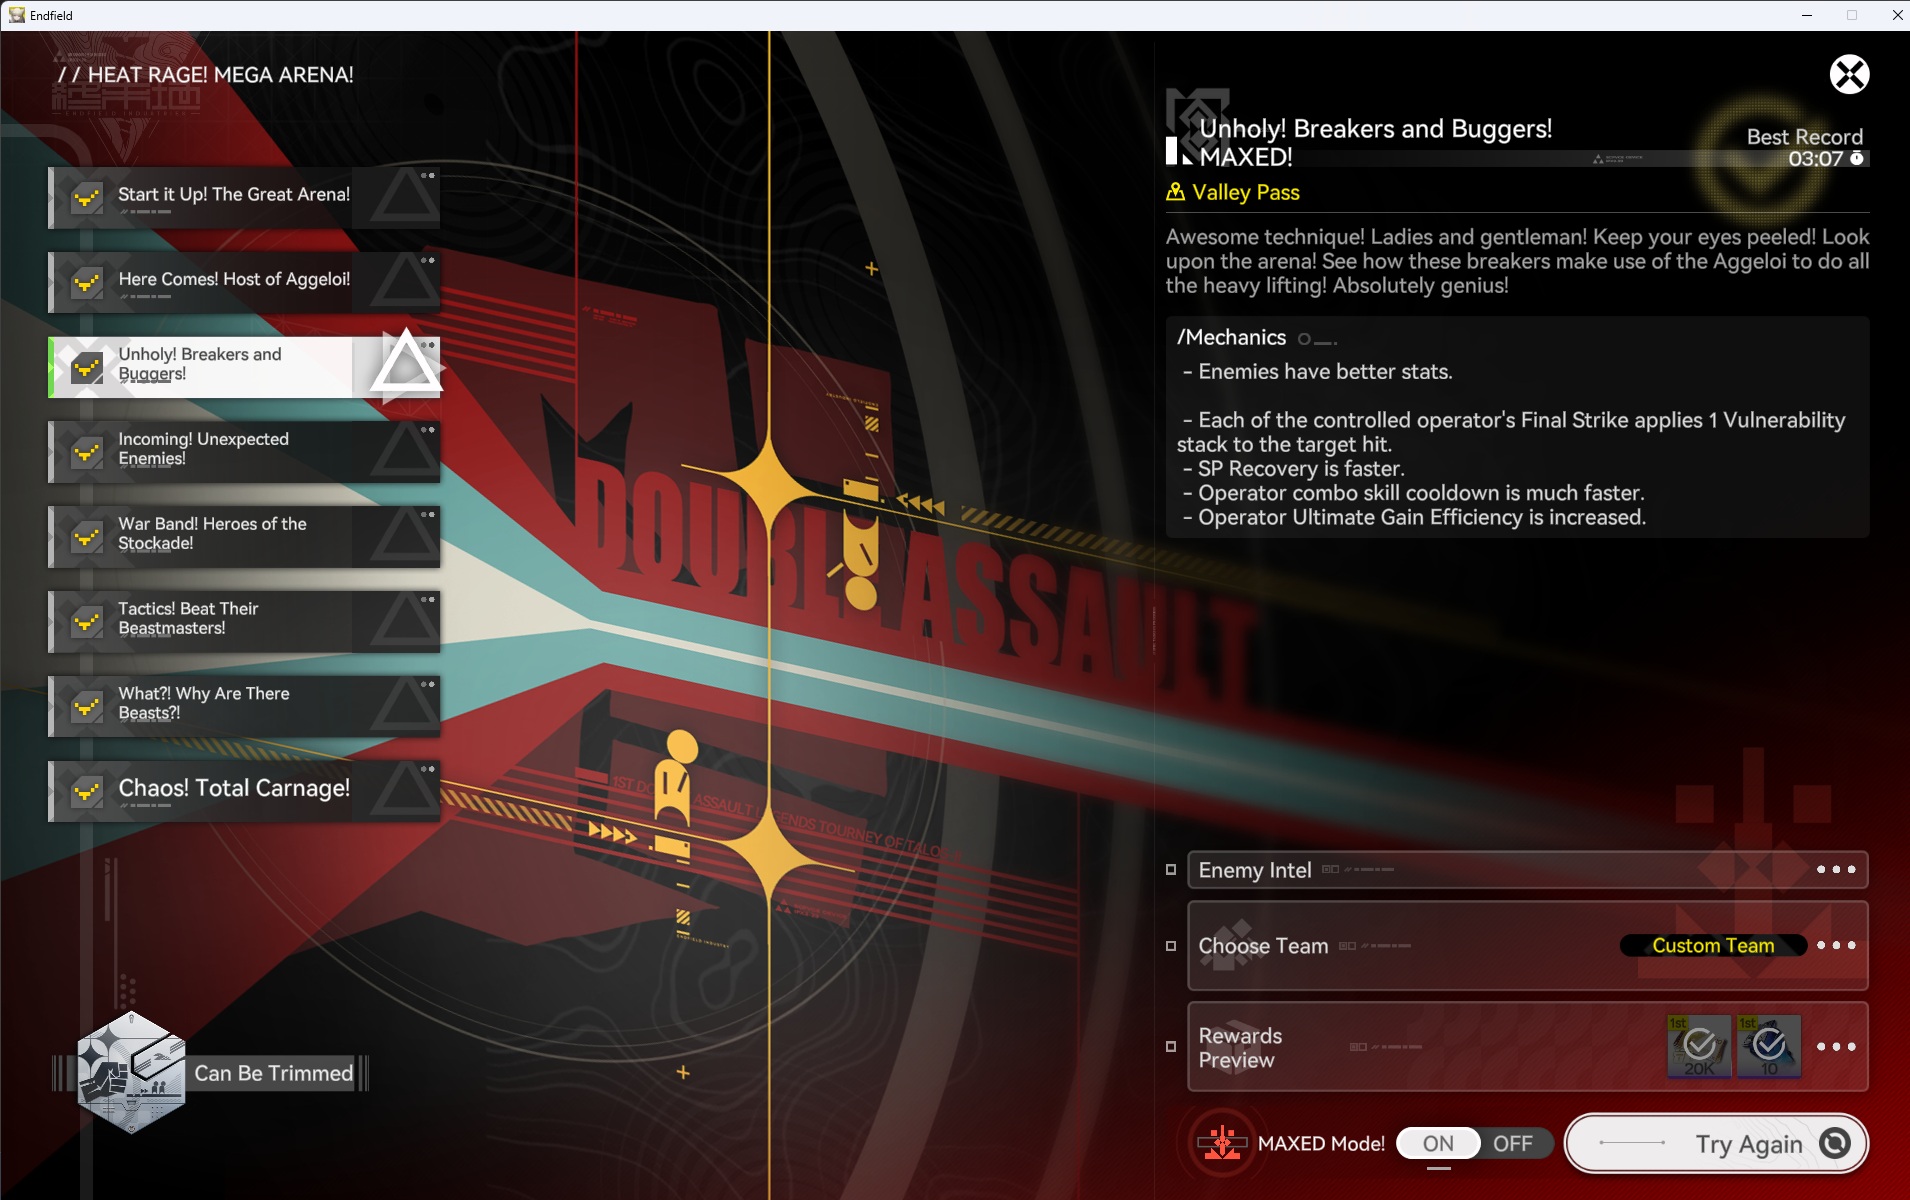Open the Chaos! Total Carnage! stage
1910x1200 pixels.
pyautogui.click(x=244, y=791)
